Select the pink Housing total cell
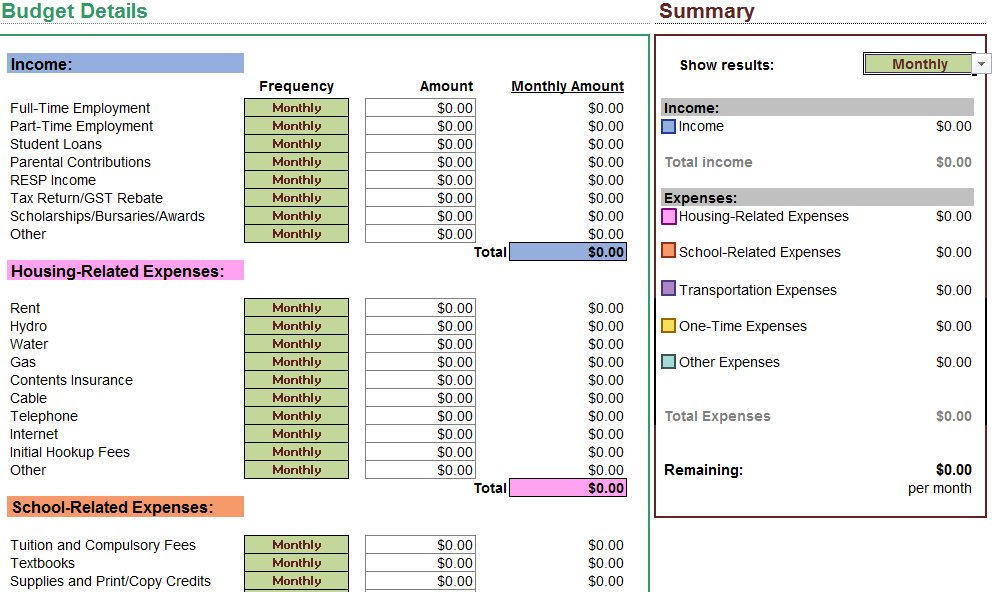The height and width of the screenshot is (592, 994). click(x=568, y=487)
